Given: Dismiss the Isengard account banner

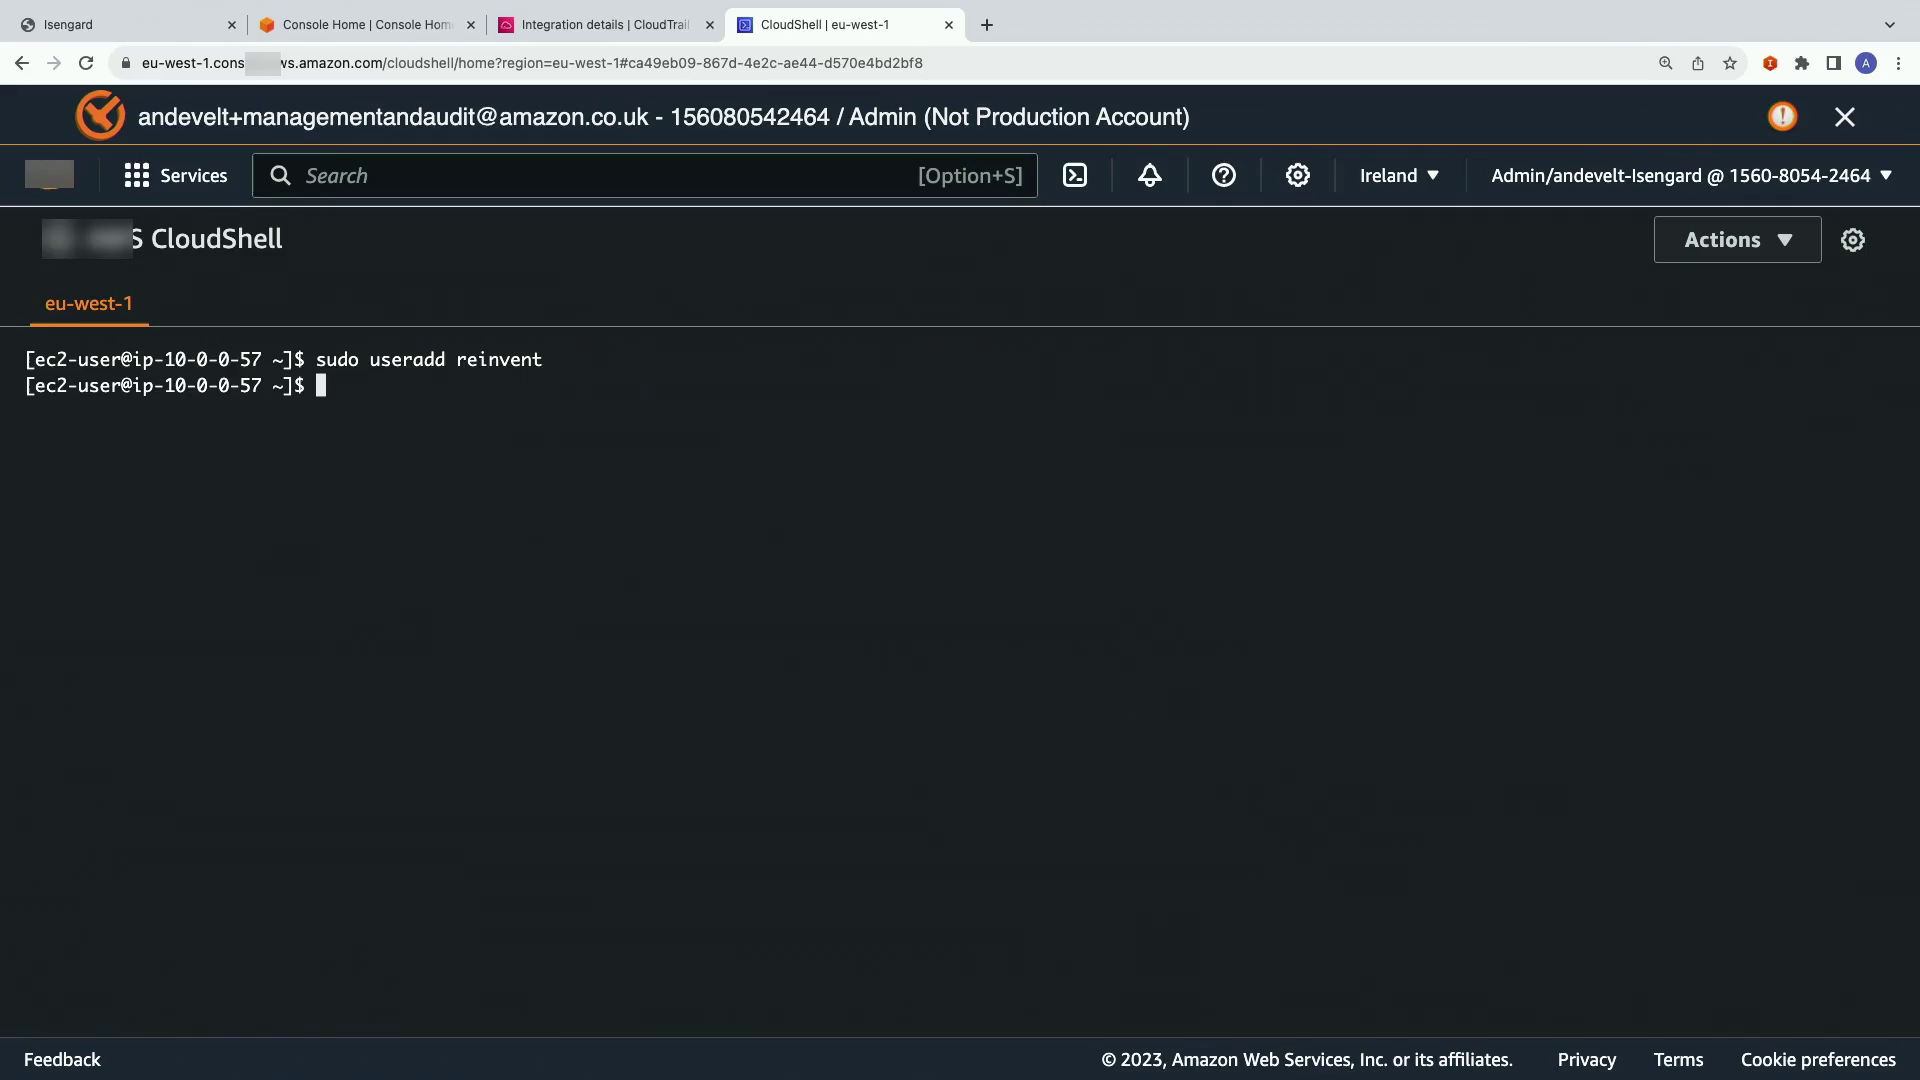Looking at the screenshot, I should (x=1845, y=117).
